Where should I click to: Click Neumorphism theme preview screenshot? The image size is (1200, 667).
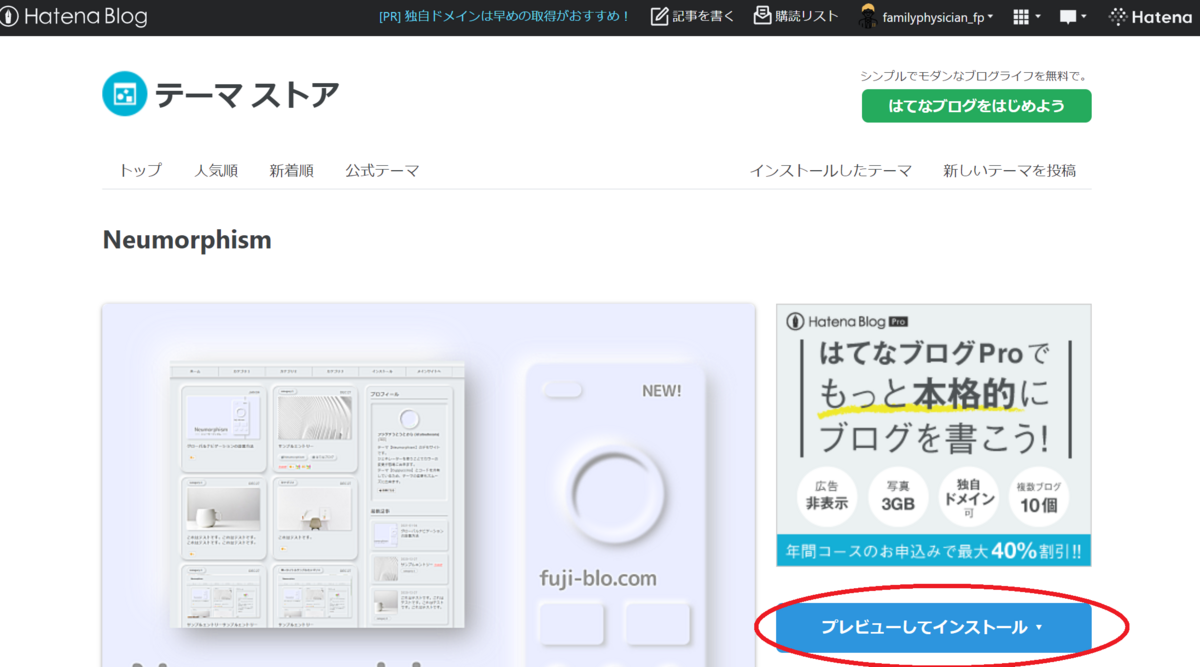[x=428, y=485]
